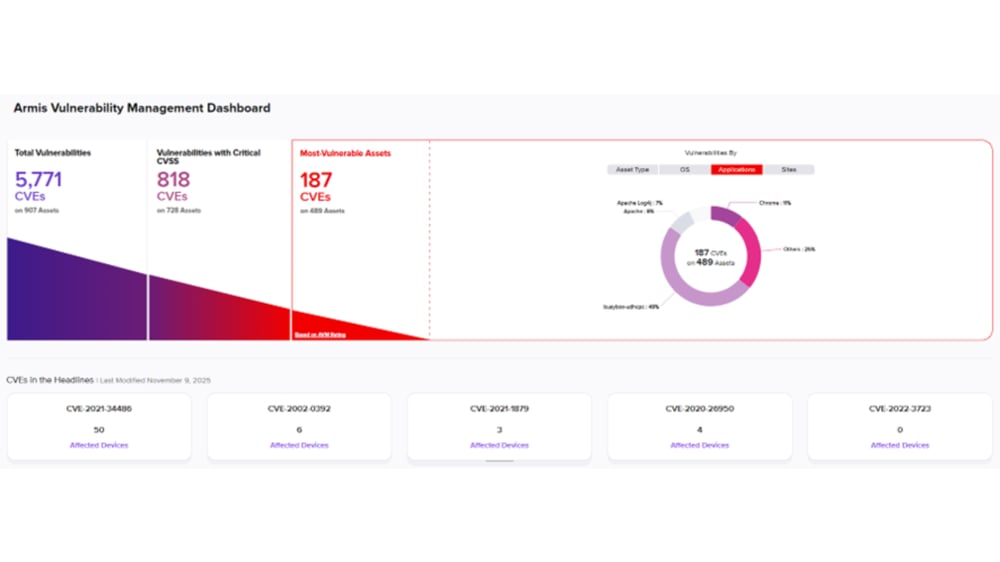
Task: Click the Based on AVM Rating link
Action: [x=320, y=335]
